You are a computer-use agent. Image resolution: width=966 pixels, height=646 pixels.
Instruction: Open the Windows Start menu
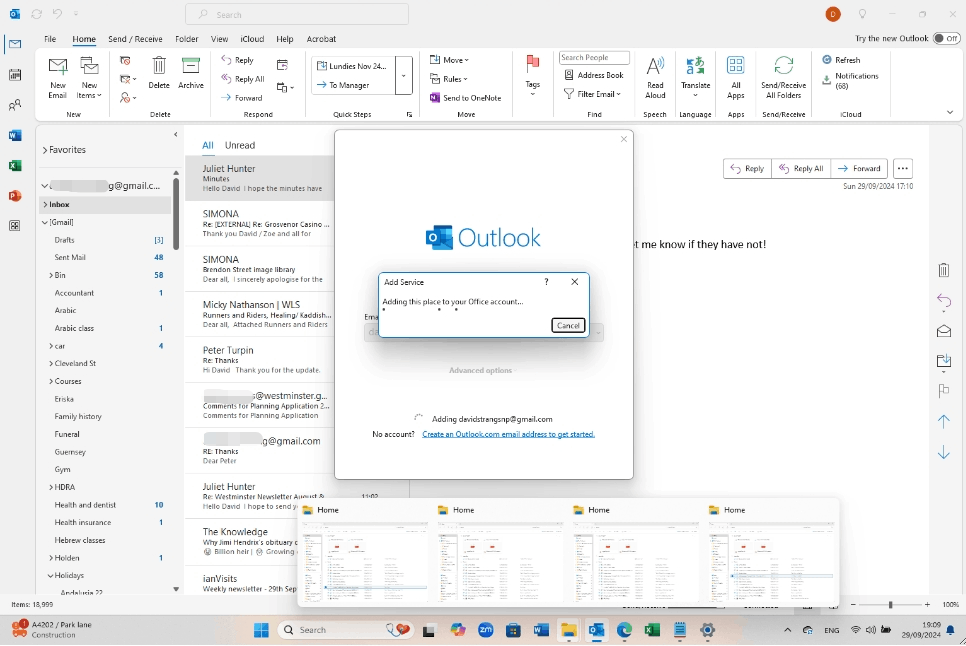pos(262,629)
